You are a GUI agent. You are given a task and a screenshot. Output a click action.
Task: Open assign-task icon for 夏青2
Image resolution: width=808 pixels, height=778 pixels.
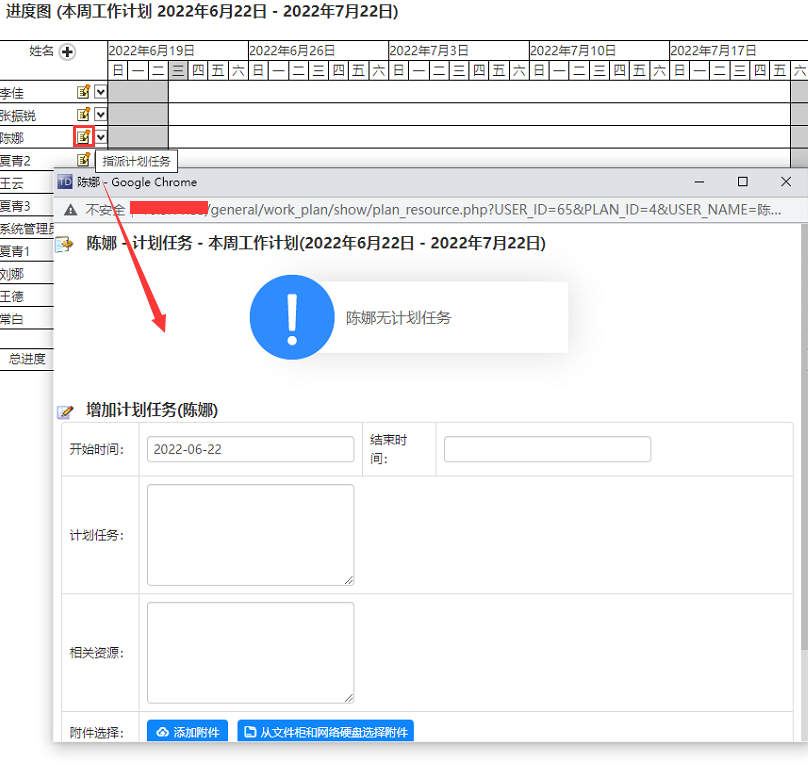click(x=84, y=160)
